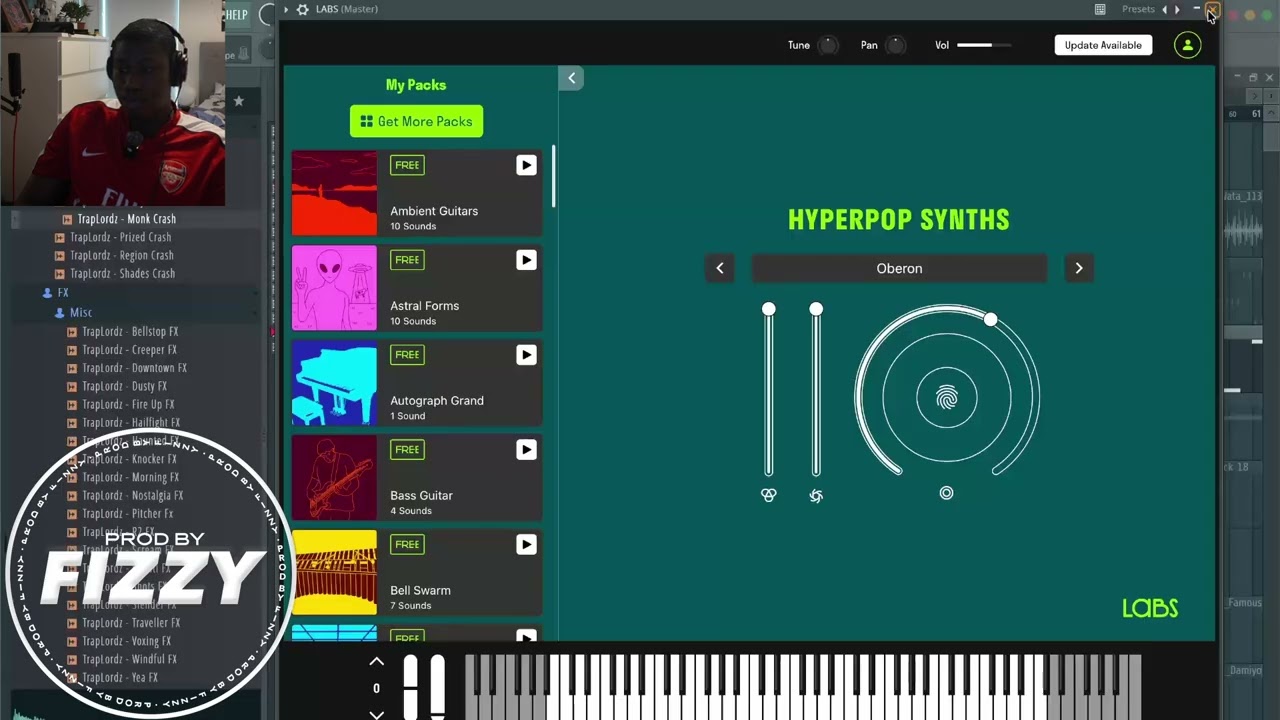Viewport: 1280px width, 720px height.
Task: Select TrapLordz - Prized Crash sample
Action: coord(121,237)
